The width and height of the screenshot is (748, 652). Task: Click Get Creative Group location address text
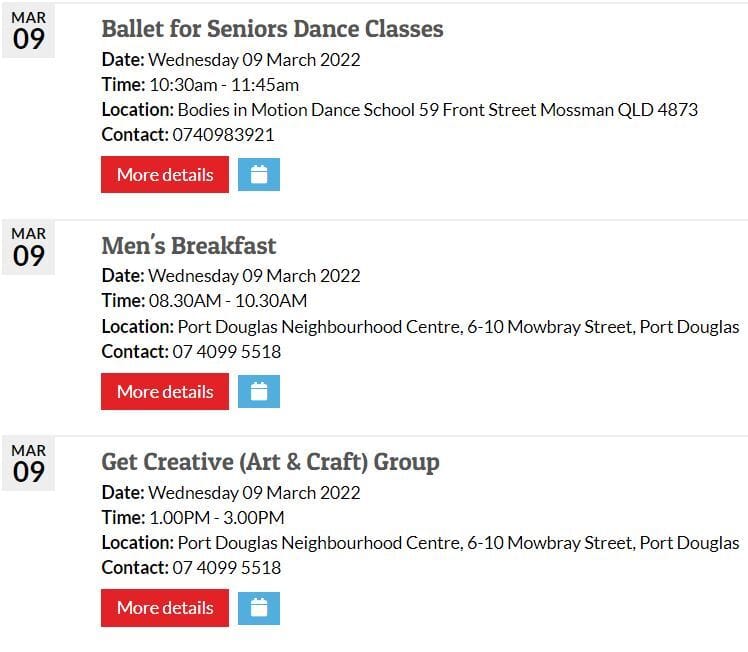[458, 543]
